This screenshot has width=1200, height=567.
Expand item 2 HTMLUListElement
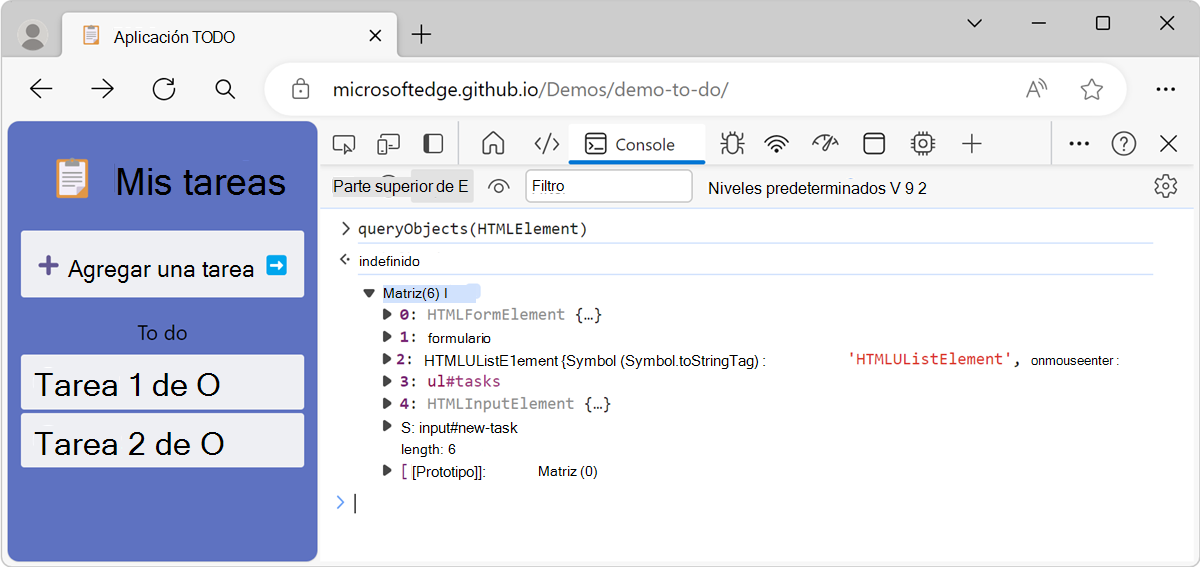388,359
